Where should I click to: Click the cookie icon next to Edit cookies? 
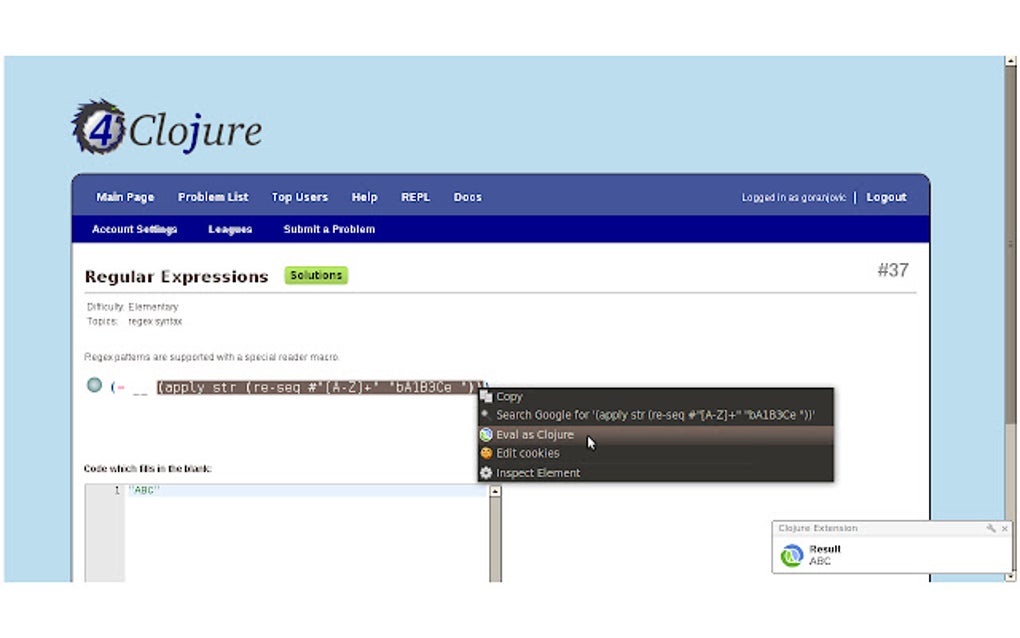click(x=486, y=453)
